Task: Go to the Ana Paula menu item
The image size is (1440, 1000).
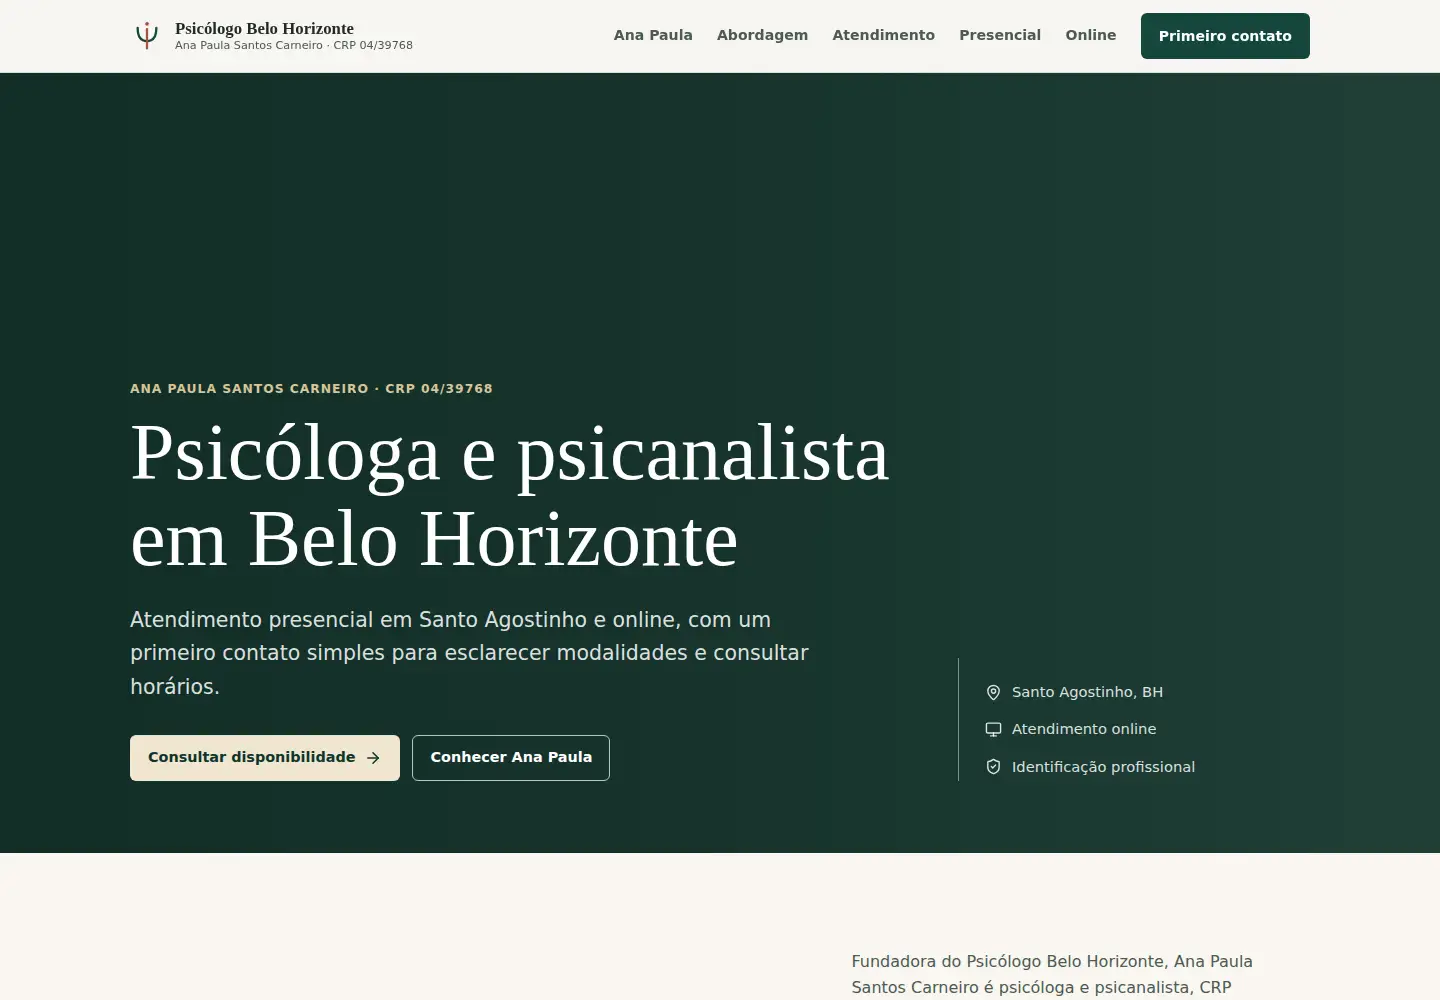Action: [x=653, y=35]
